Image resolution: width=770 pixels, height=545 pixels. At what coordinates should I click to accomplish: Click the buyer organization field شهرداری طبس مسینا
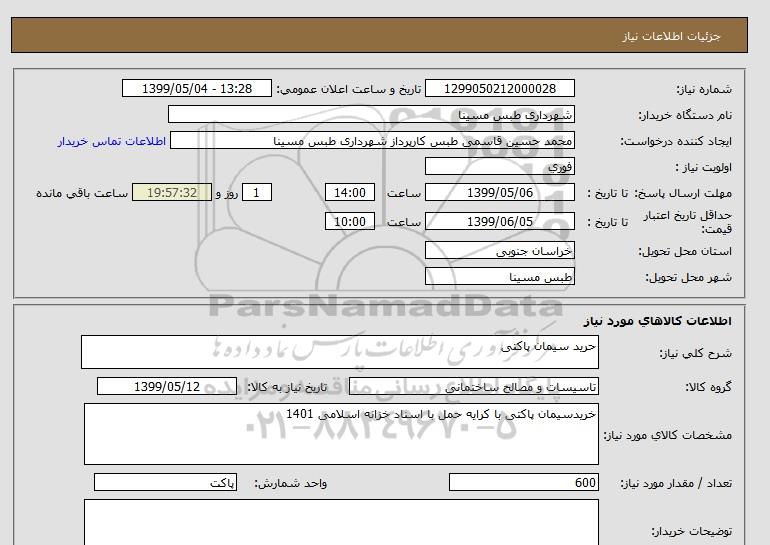pyautogui.click(x=371, y=114)
